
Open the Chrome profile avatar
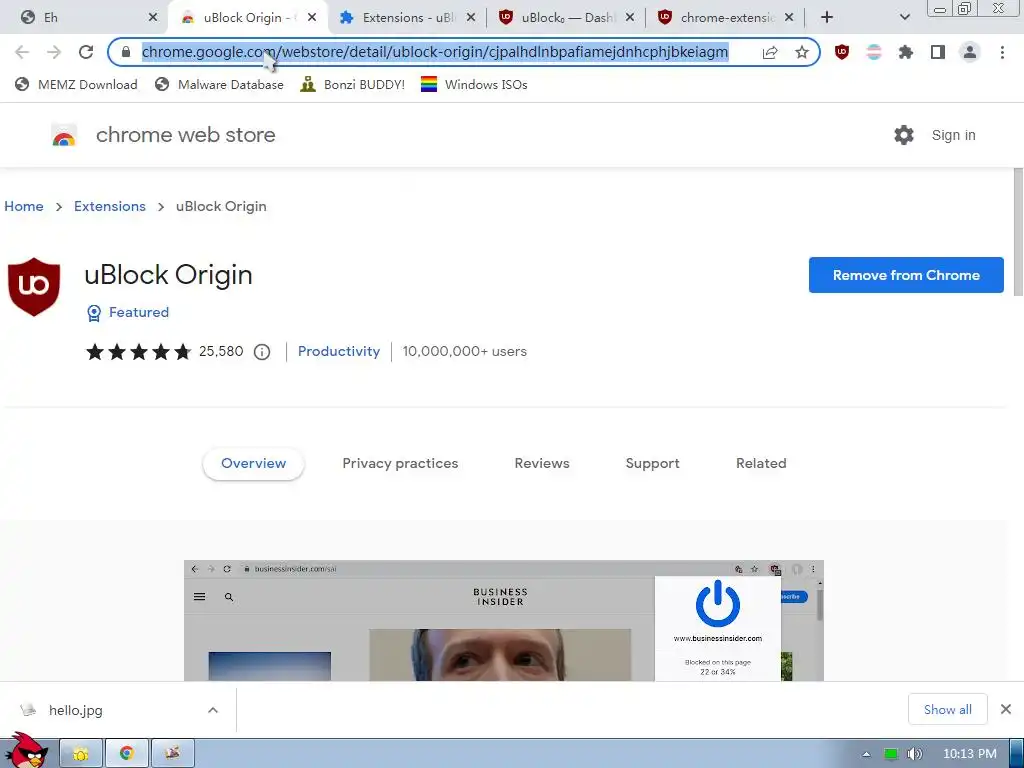pyautogui.click(x=970, y=52)
